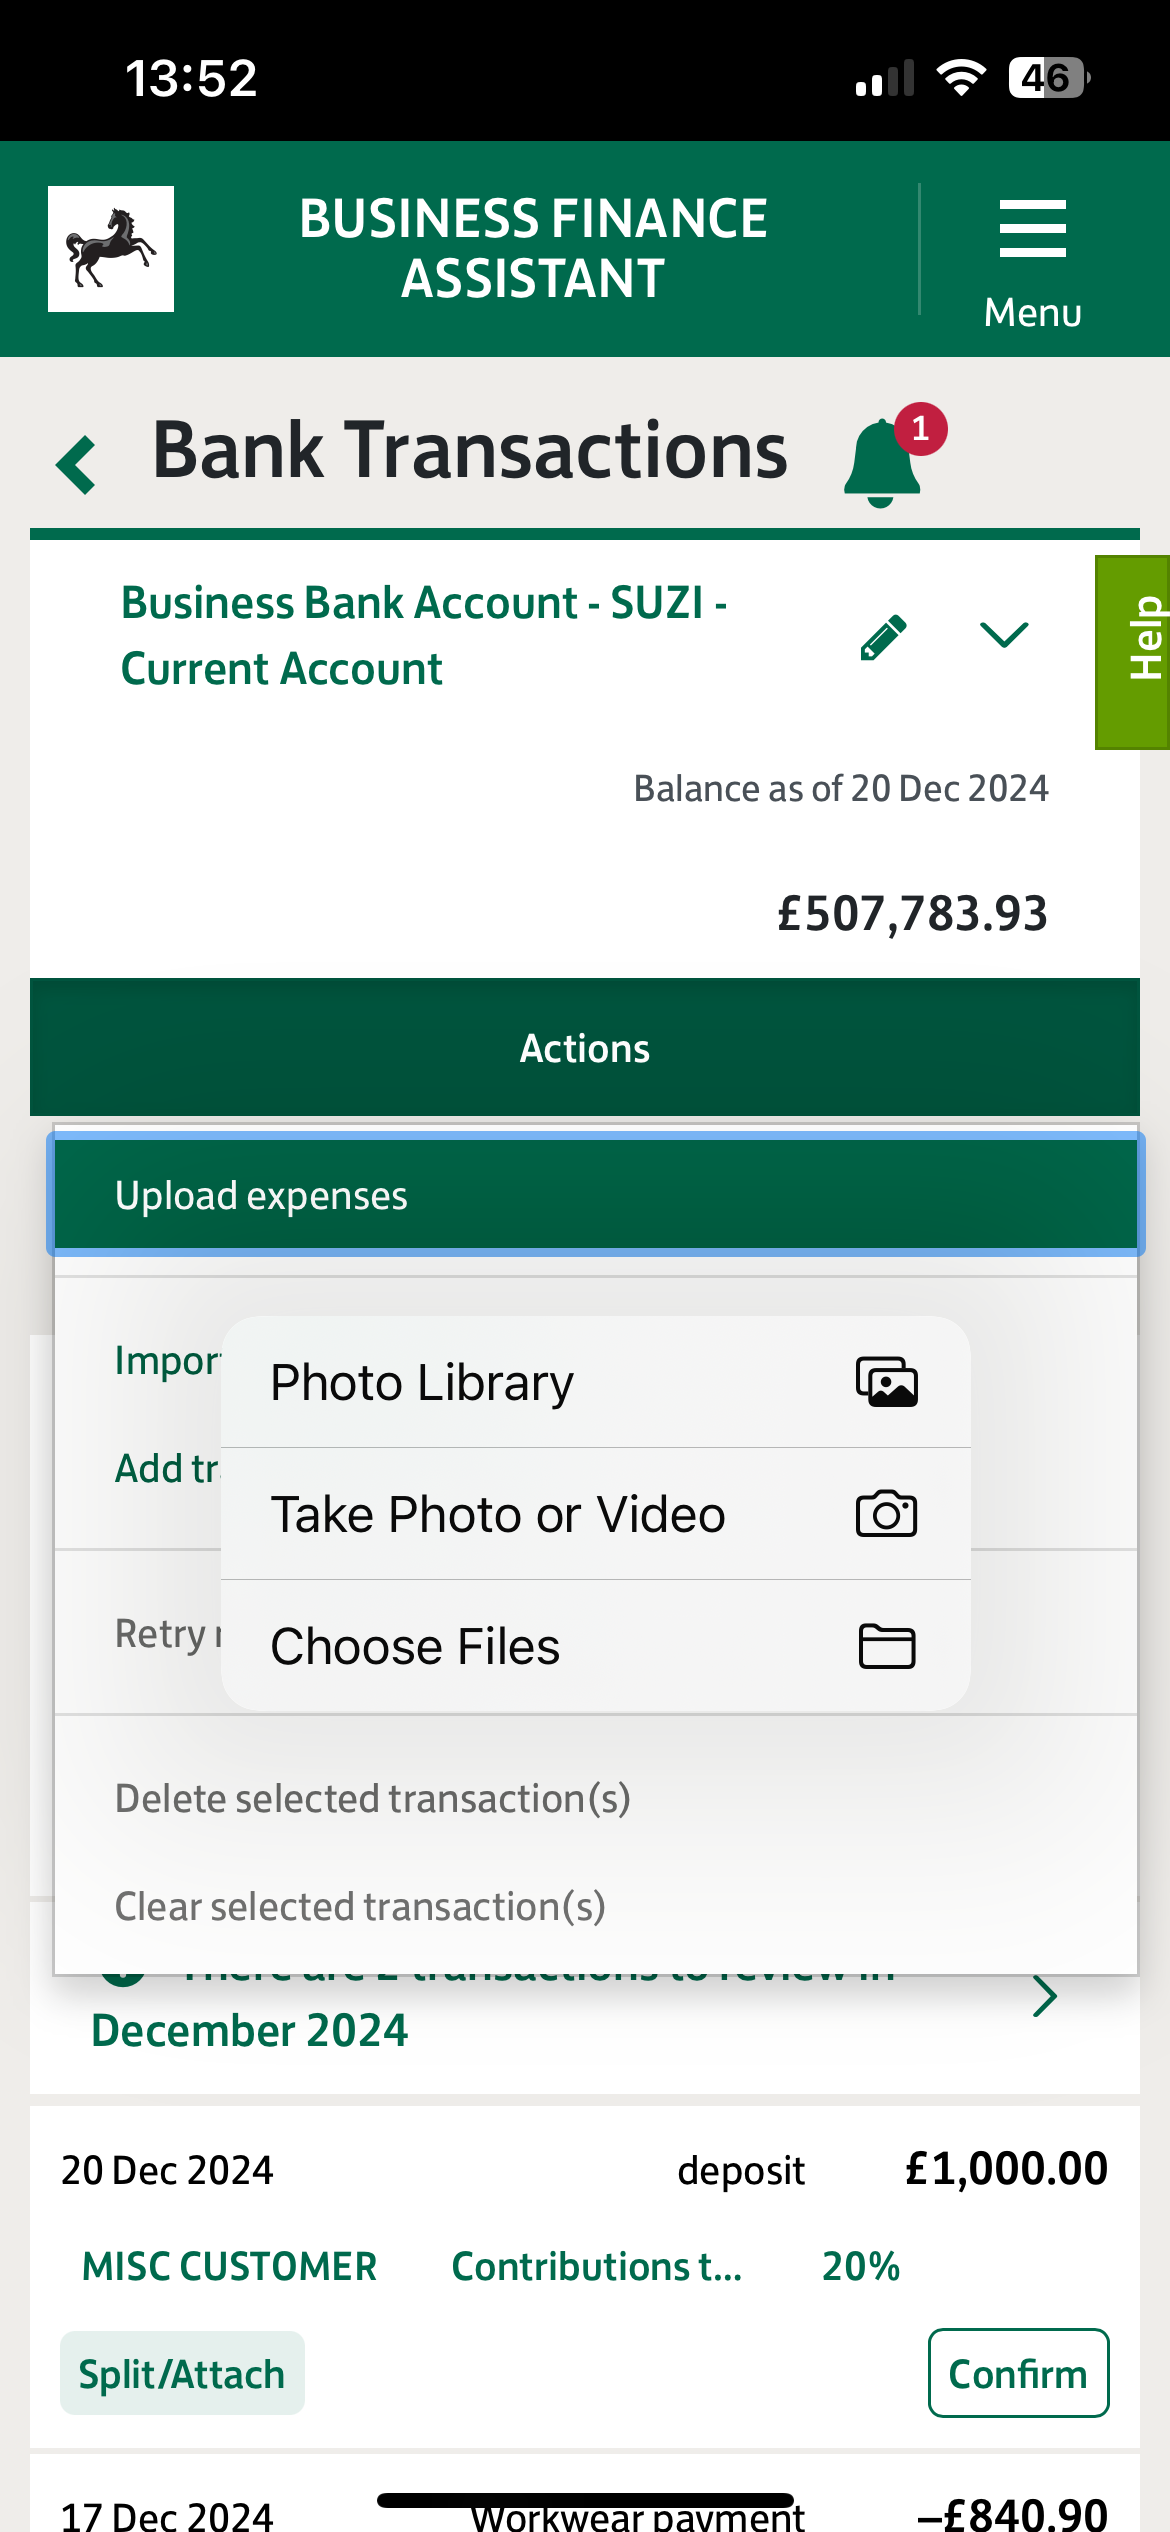Expand the account selector chevron

pos(1003,635)
